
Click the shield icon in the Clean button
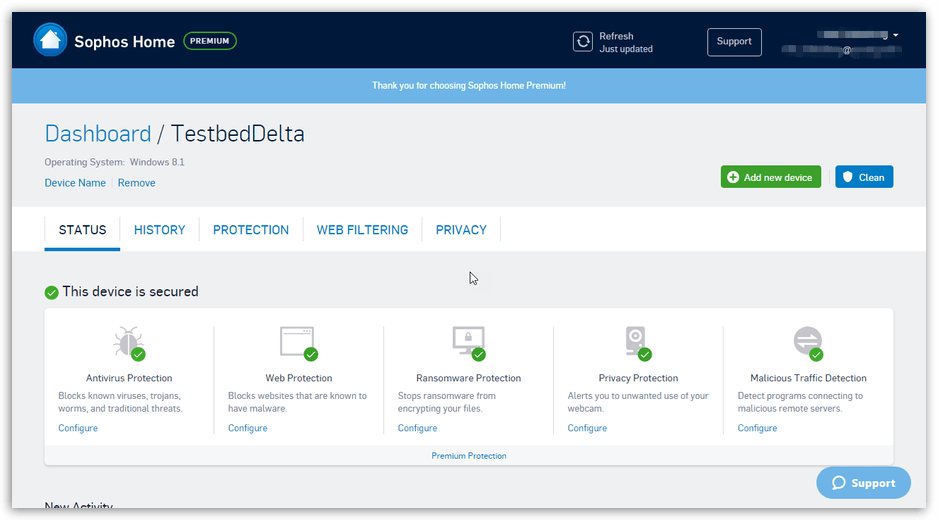[847, 177]
